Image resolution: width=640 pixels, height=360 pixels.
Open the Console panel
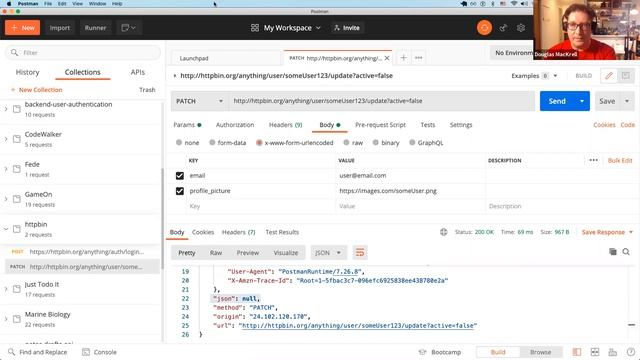(100, 352)
